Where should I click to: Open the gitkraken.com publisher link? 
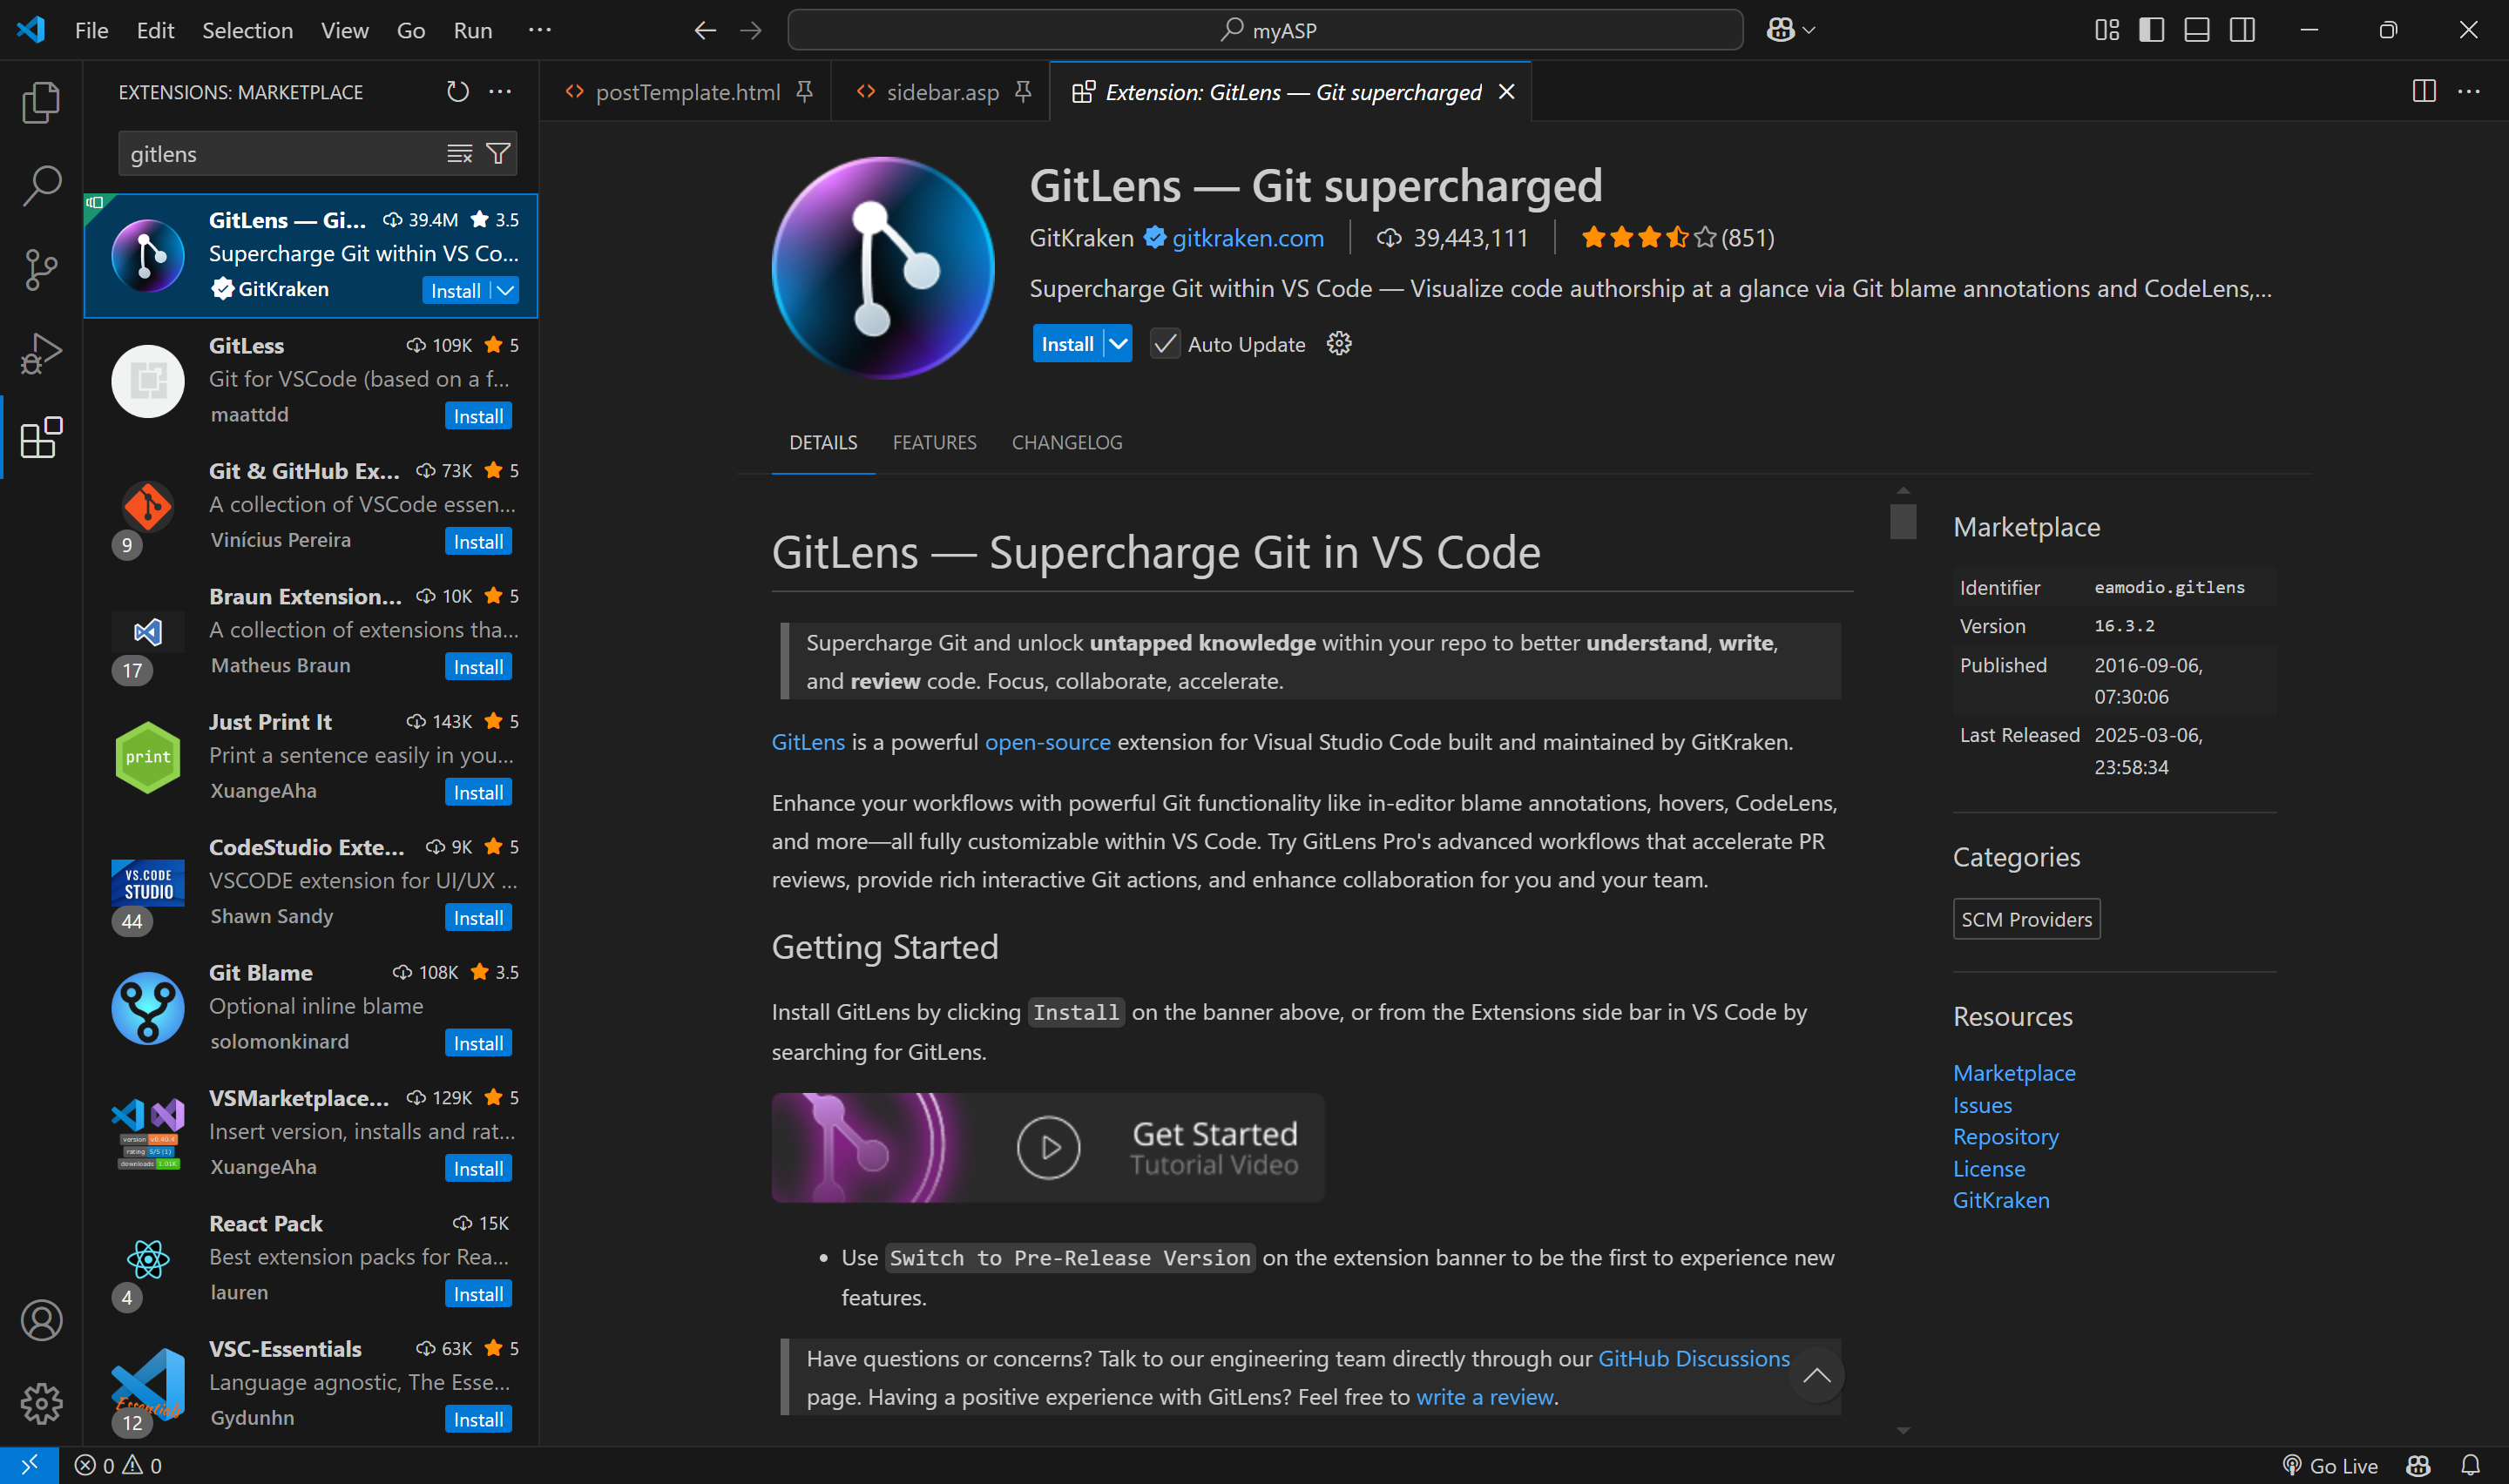[x=1248, y=238]
